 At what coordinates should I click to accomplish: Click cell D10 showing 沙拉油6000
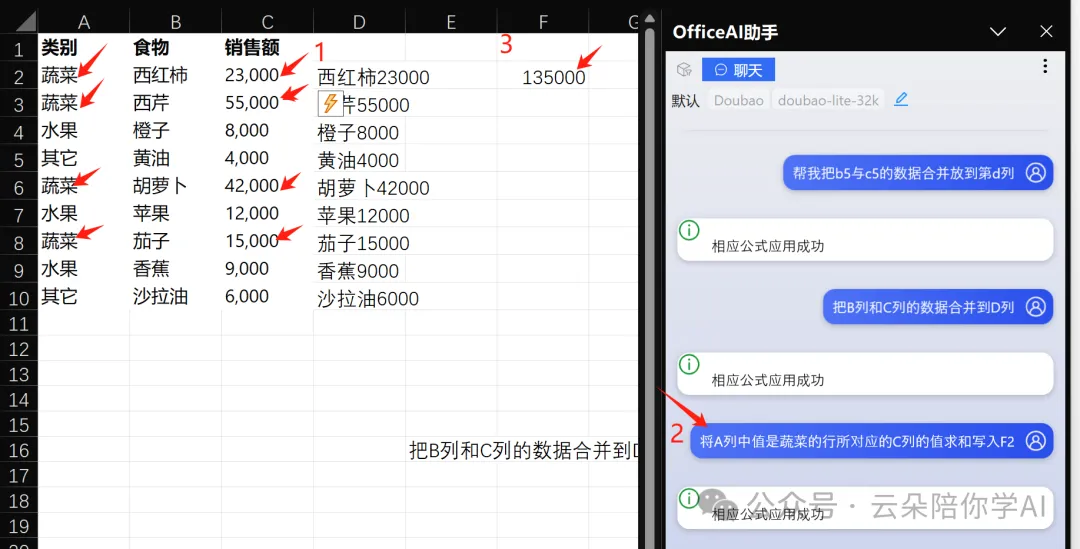(359, 298)
